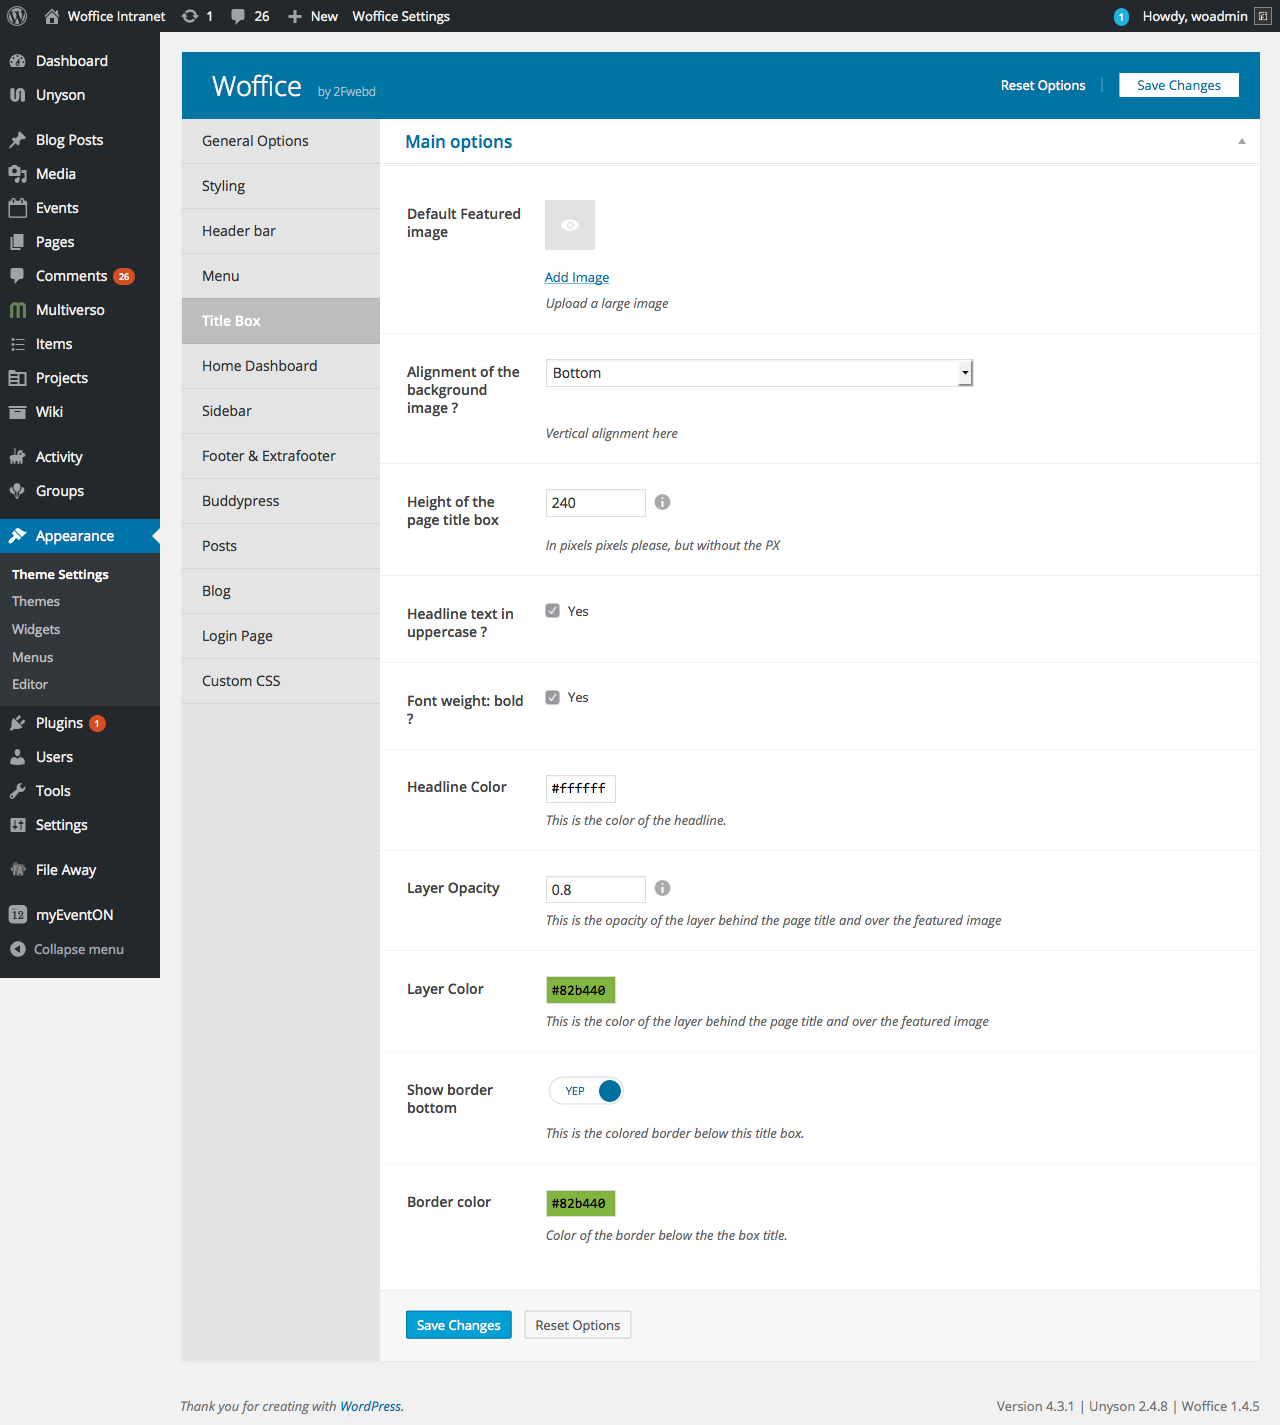Image resolution: width=1280 pixels, height=1425 pixels.
Task: Click the user avatar icon after woadmin
Action: tap(1263, 16)
